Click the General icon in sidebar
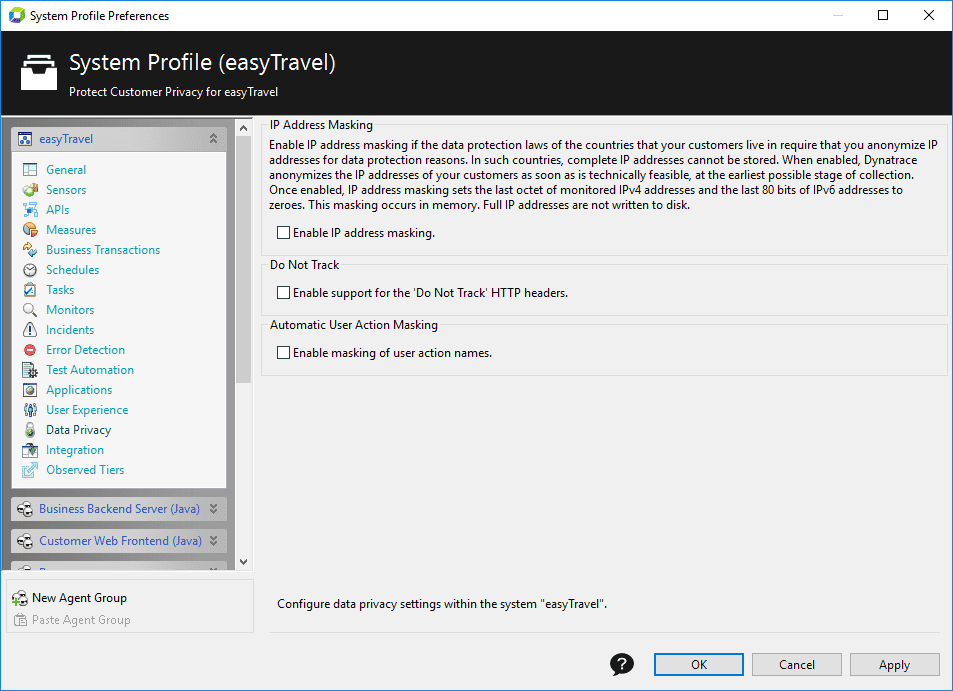This screenshot has width=953, height=691. point(30,170)
